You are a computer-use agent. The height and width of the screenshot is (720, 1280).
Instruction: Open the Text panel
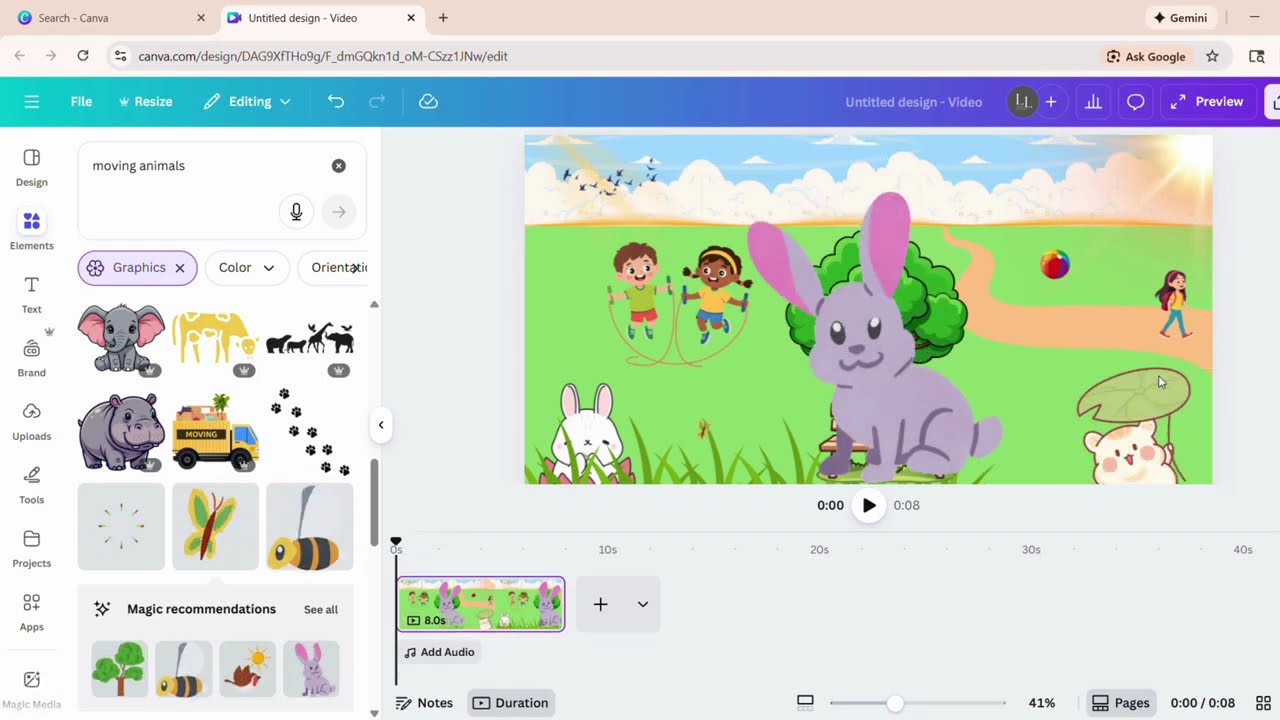tap(32, 295)
